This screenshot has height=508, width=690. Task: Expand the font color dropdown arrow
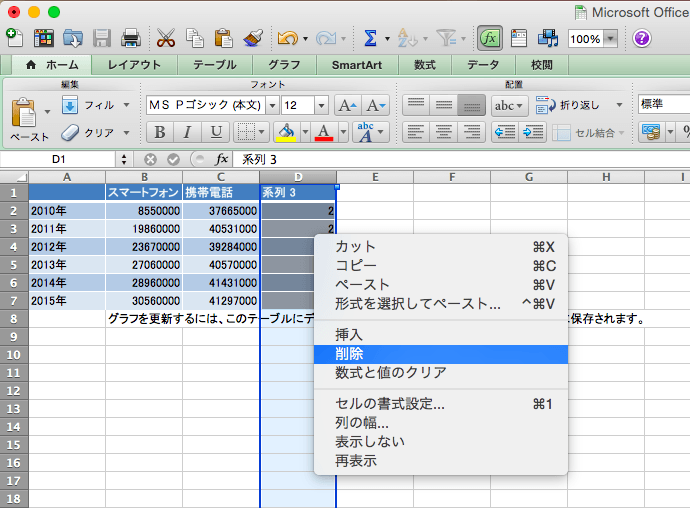343,132
